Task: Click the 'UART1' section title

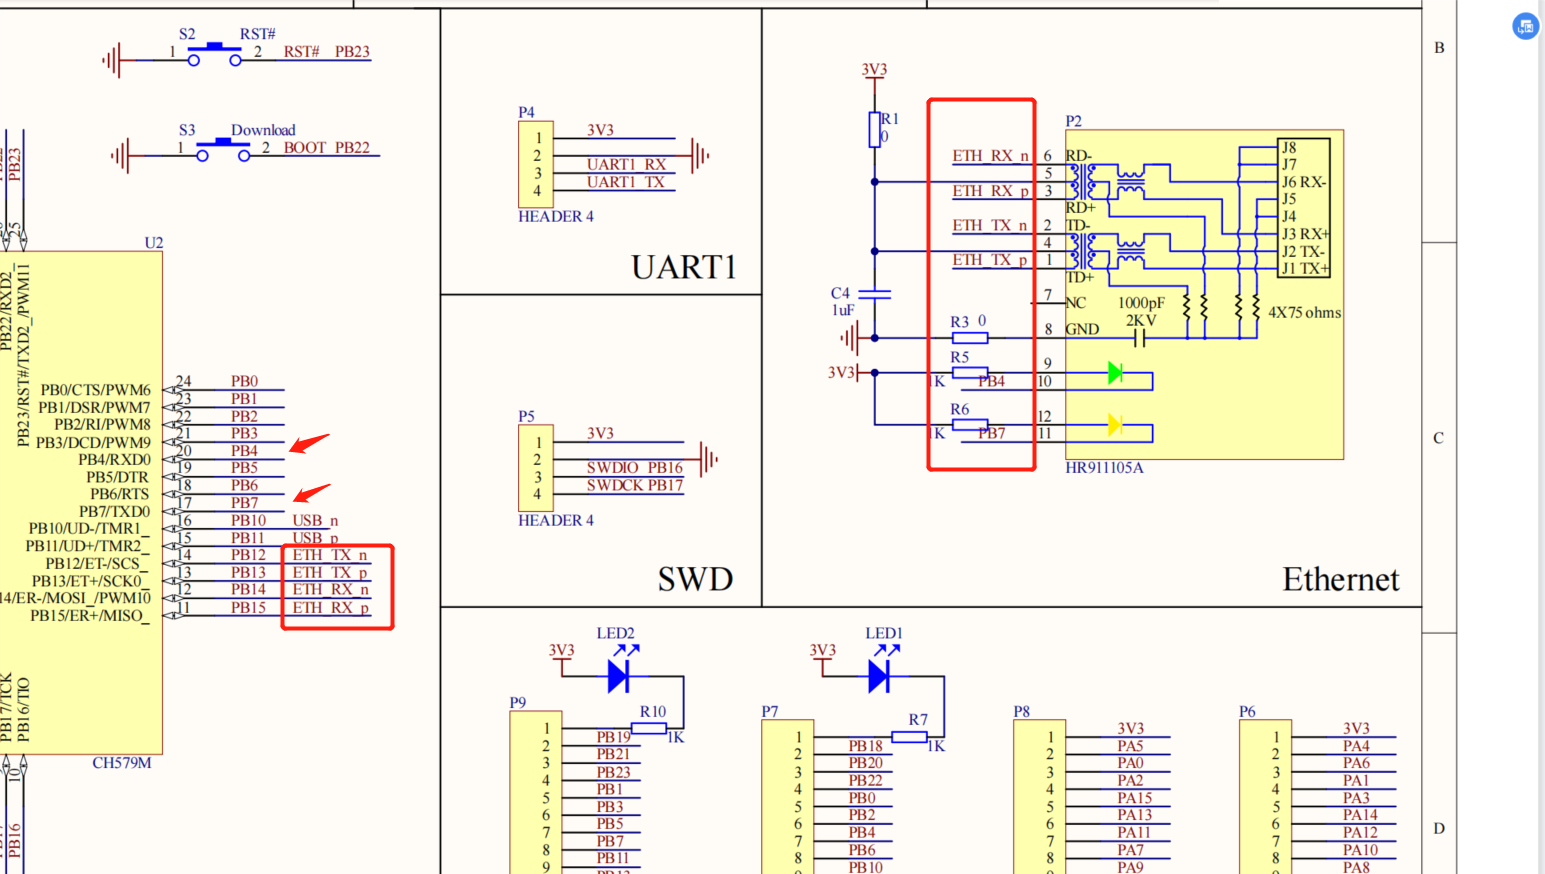Action: point(684,267)
